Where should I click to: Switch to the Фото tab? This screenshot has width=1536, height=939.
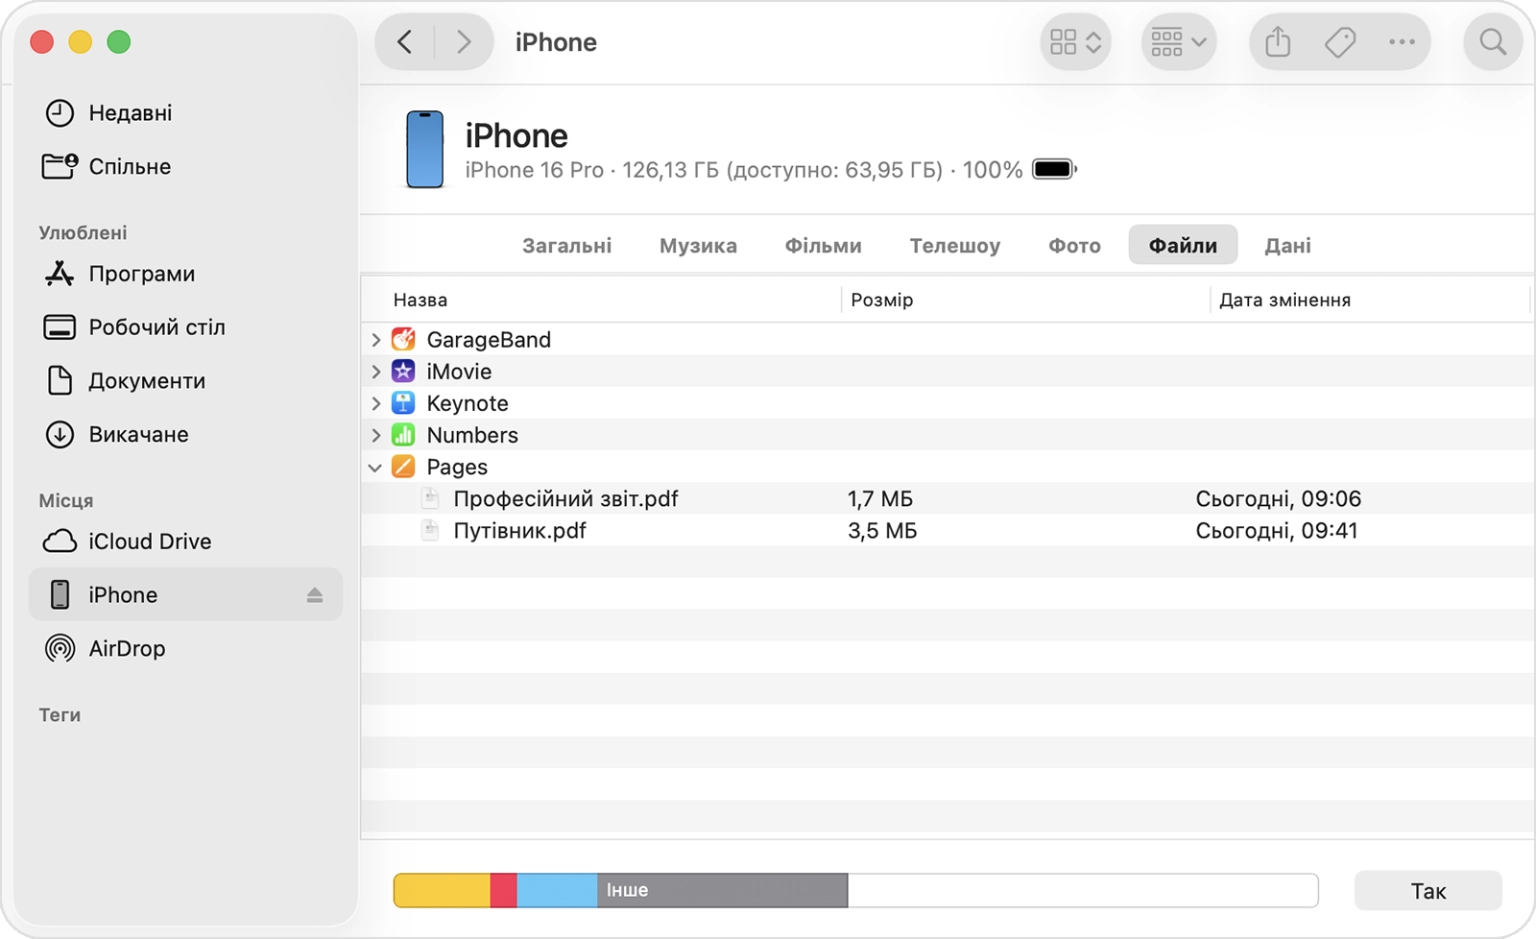[1075, 245]
